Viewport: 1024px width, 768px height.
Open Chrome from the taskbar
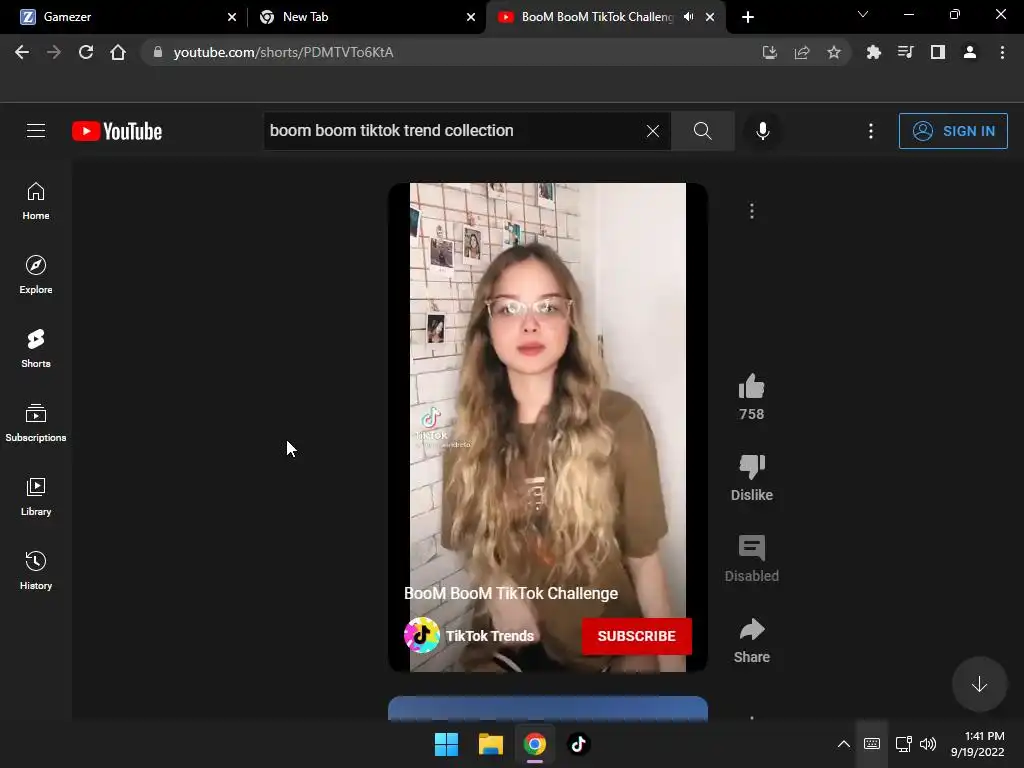click(x=534, y=744)
